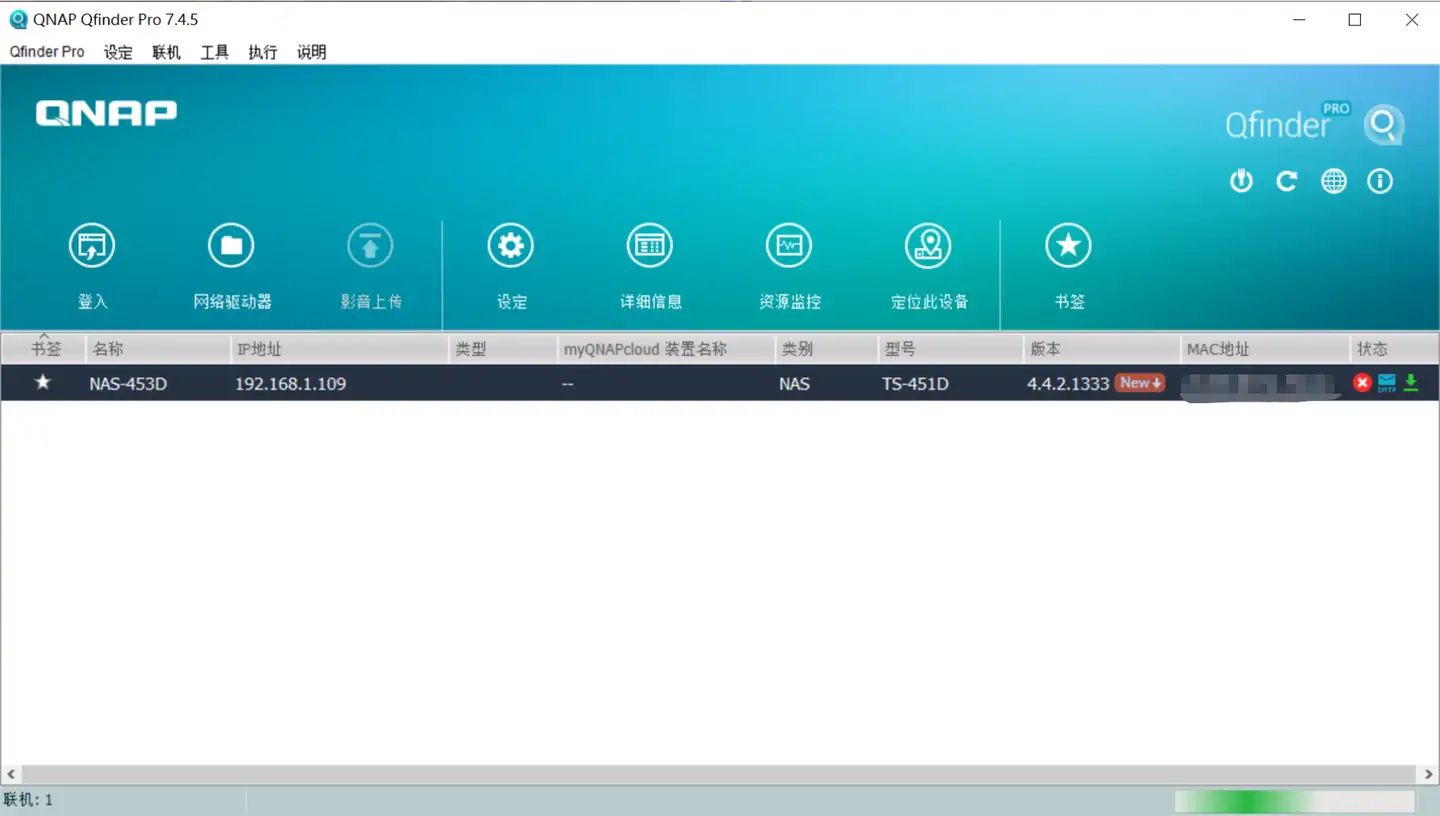The width and height of the screenshot is (1440, 816).
Task: Click the horizontal scrollbar left arrow
Action: [x=11, y=774]
